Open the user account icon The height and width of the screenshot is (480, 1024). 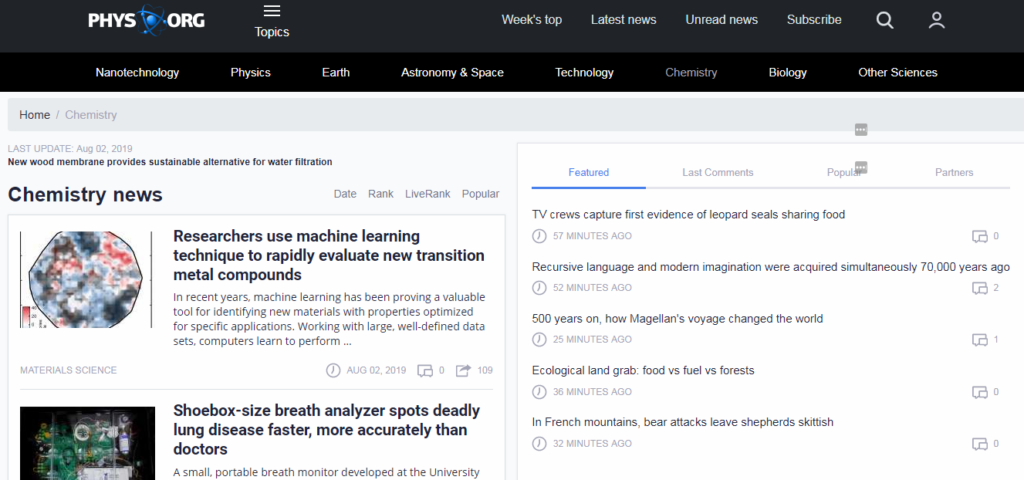[x=936, y=20]
